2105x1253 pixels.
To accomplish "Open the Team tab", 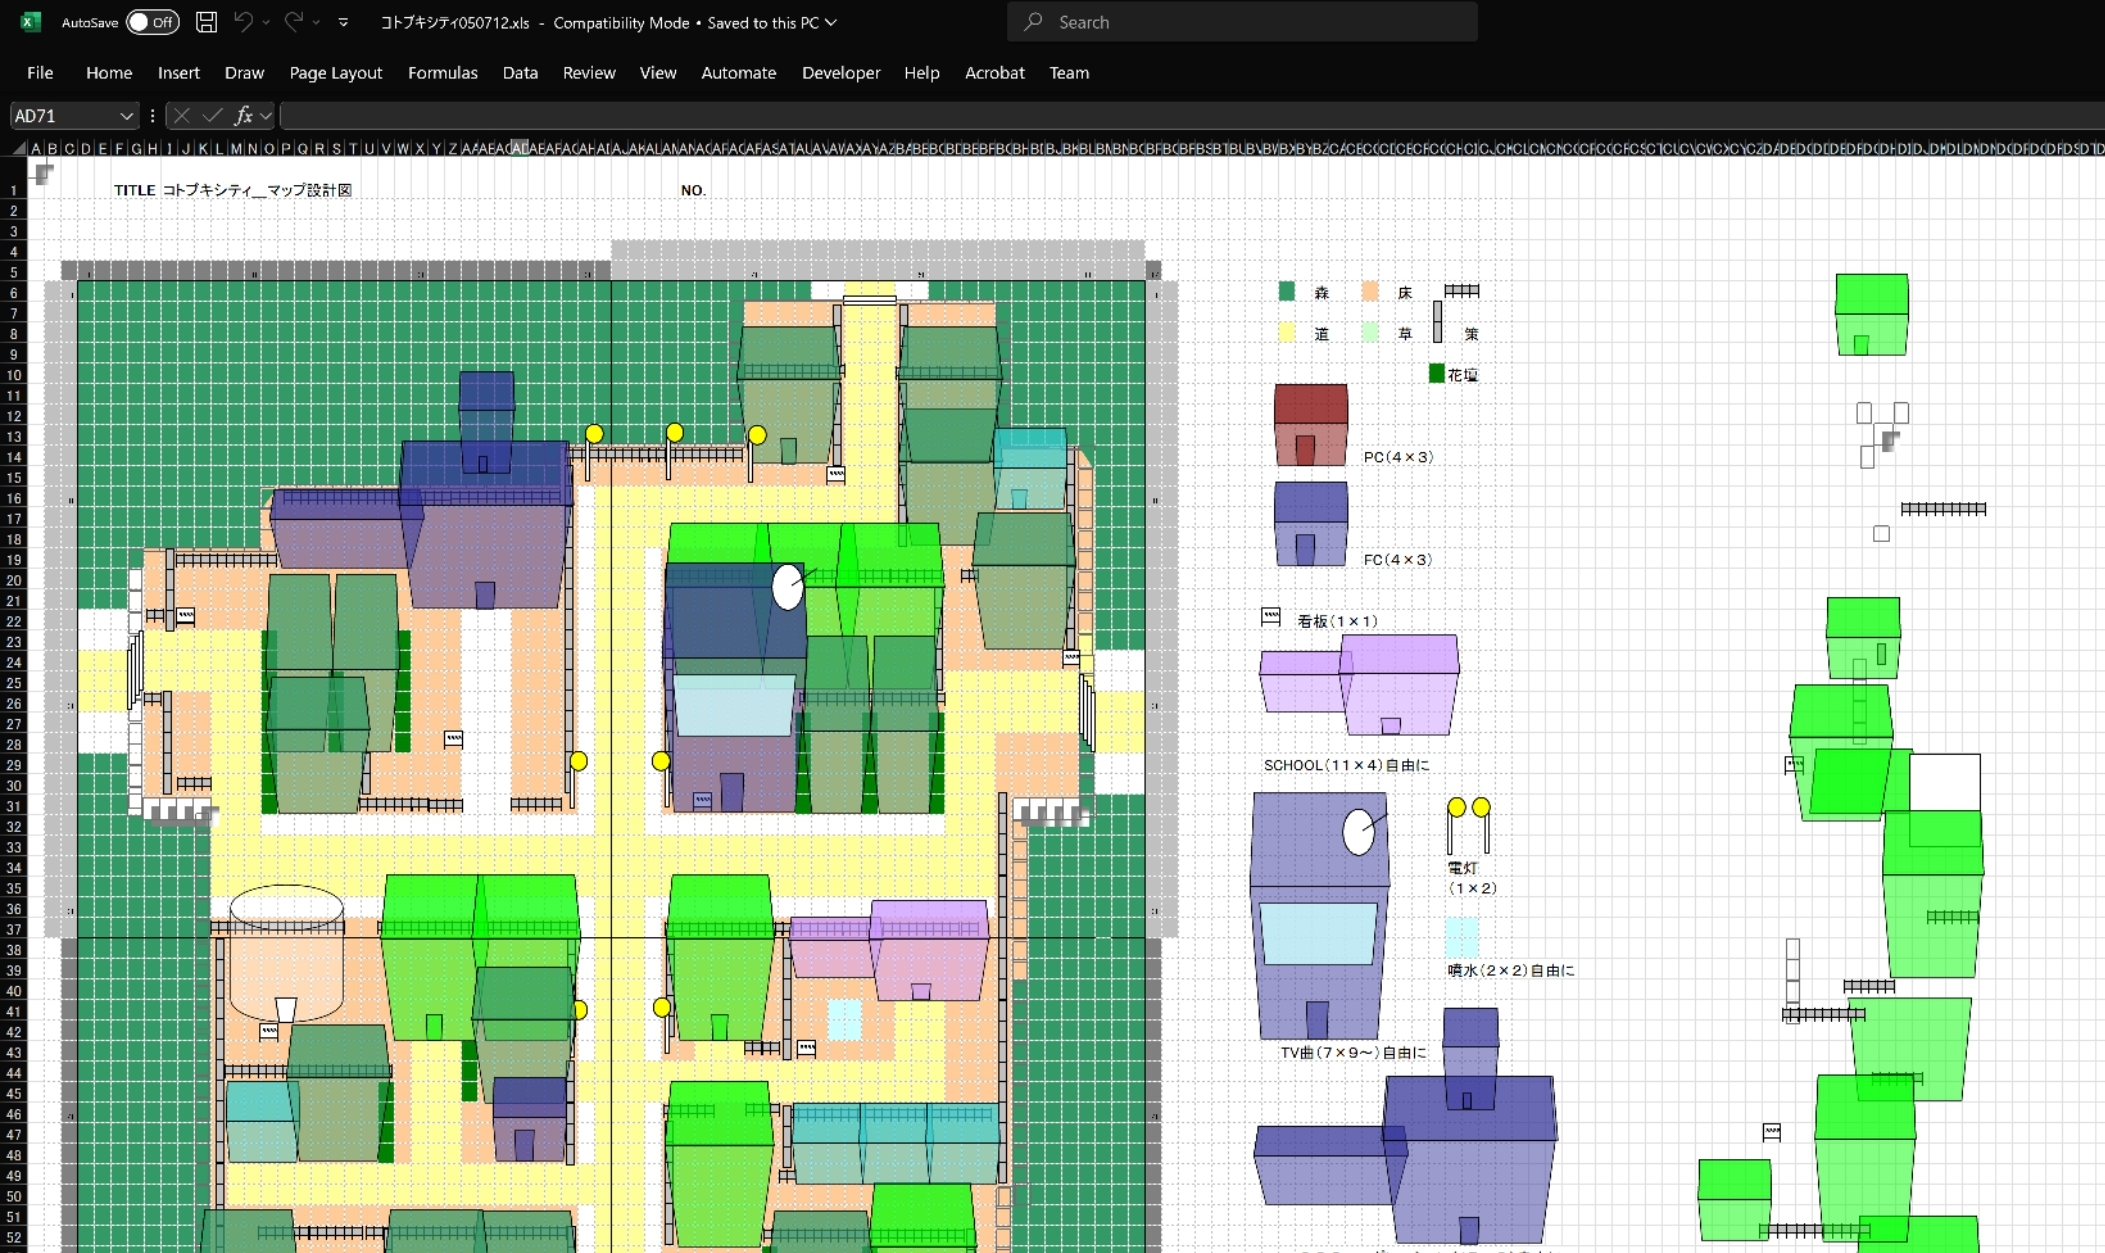I will coord(1069,72).
